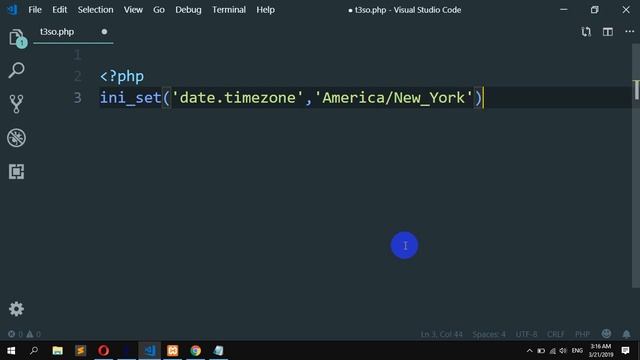Open Sublime Text from the taskbar
Image resolution: width=640 pixels, height=360 pixels.
[80, 351]
